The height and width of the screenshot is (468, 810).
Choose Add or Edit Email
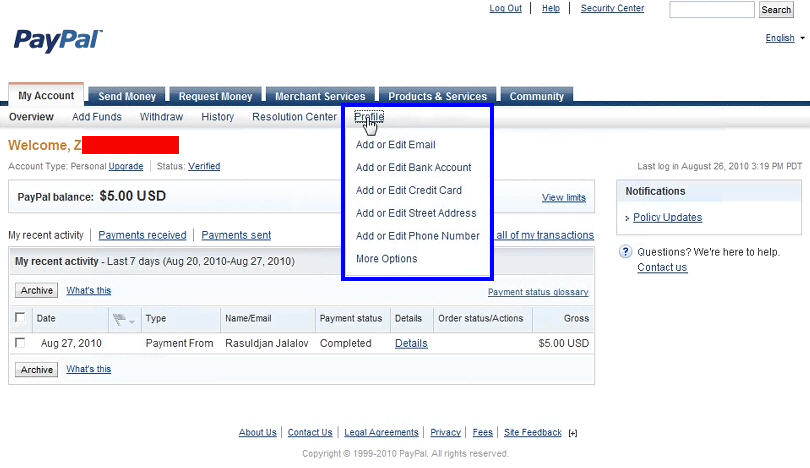pos(396,145)
